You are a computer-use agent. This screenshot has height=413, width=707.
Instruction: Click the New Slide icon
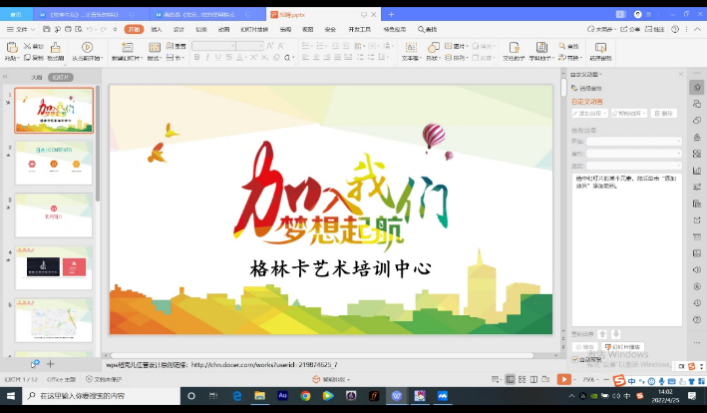(126, 49)
